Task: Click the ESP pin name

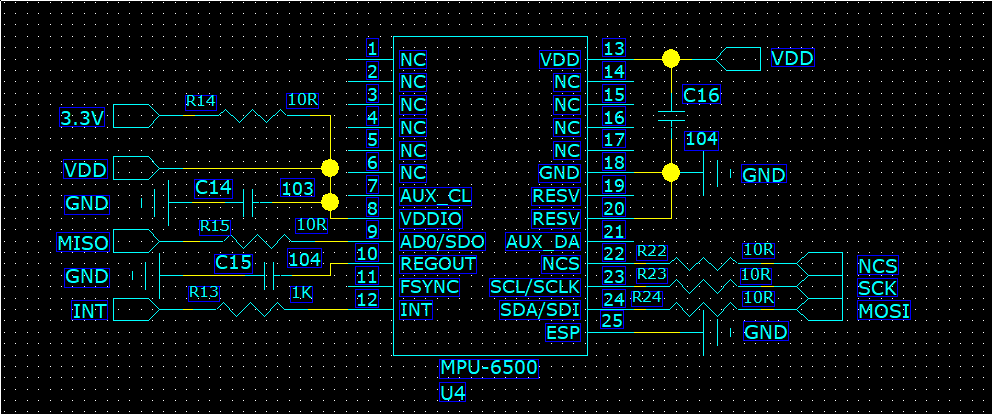Action: [x=563, y=332]
